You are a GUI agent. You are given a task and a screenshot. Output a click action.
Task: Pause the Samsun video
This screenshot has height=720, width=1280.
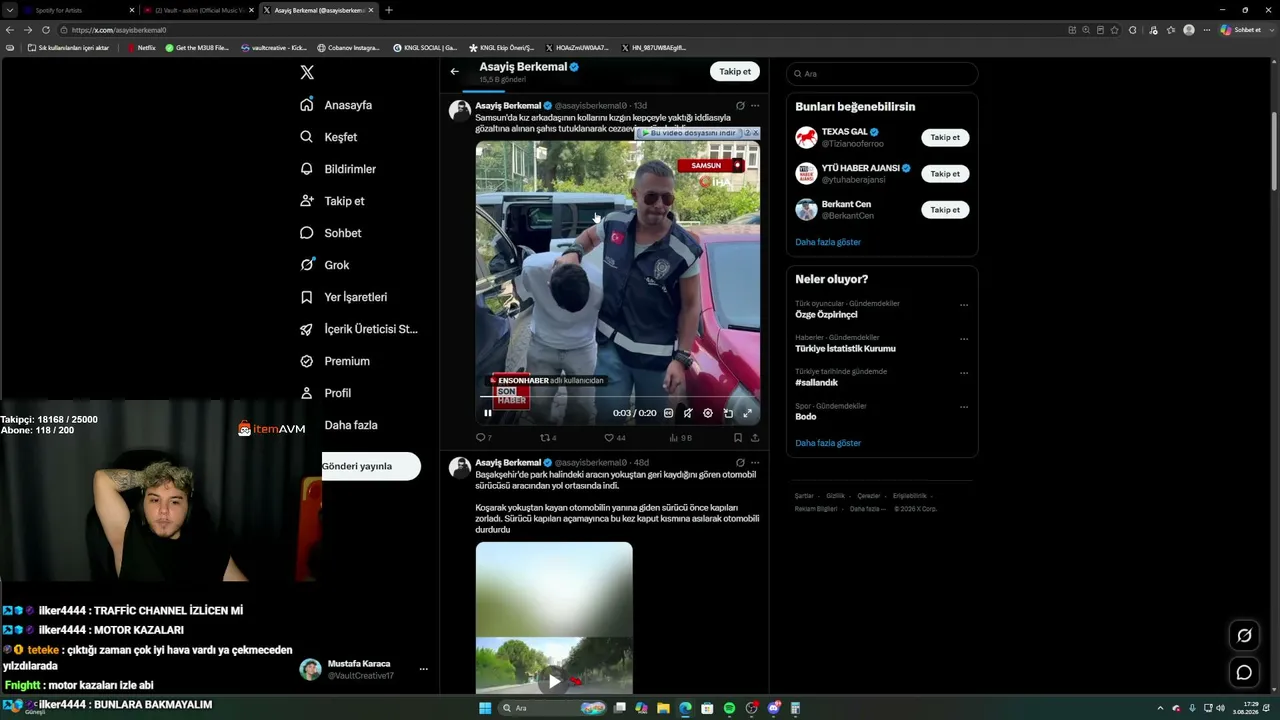tap(488, 413)
